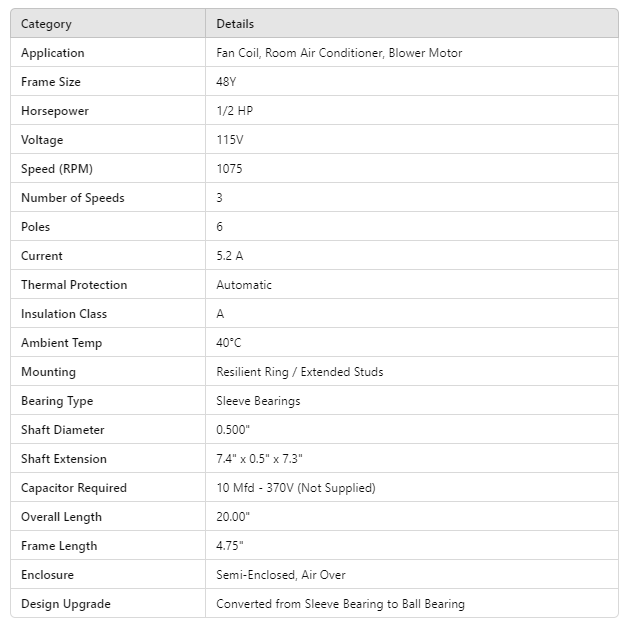Select the 115V voltage value
Image resolution: width=630 pixels, height=624 pixels.
click(230, 140)
